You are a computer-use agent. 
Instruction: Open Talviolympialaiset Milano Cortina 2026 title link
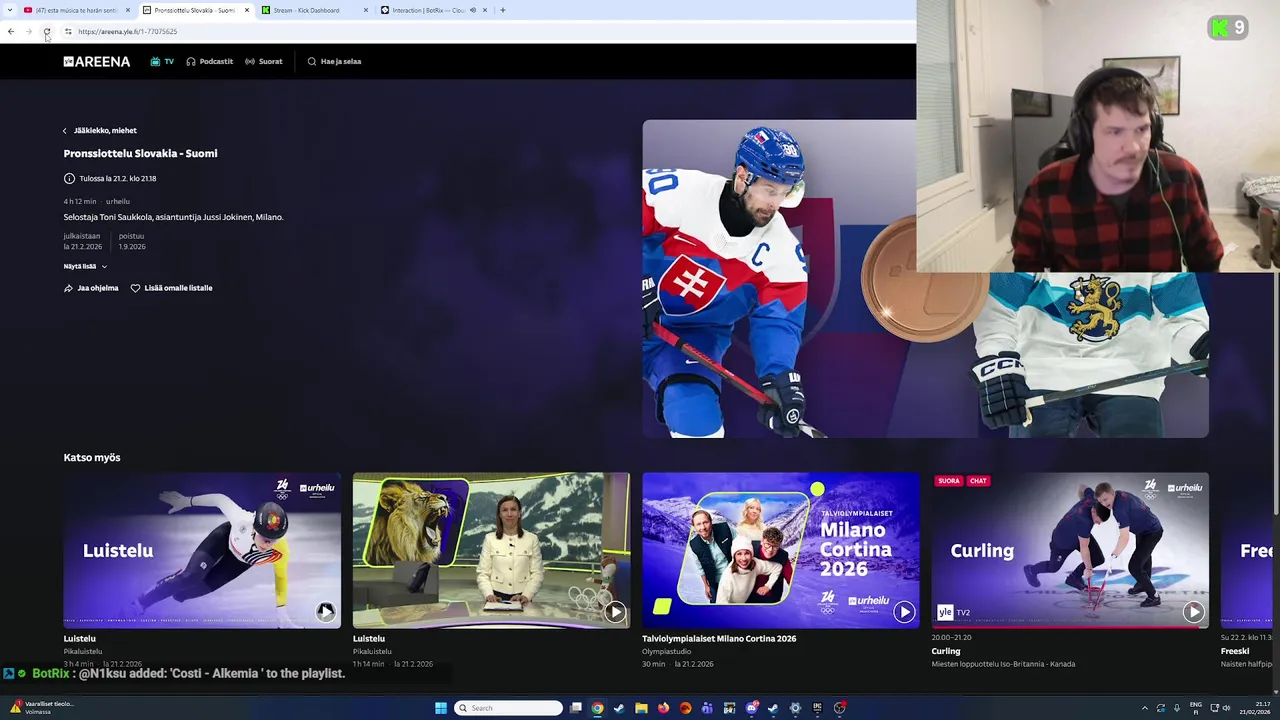pyautogui.click(x=719, y=638)
